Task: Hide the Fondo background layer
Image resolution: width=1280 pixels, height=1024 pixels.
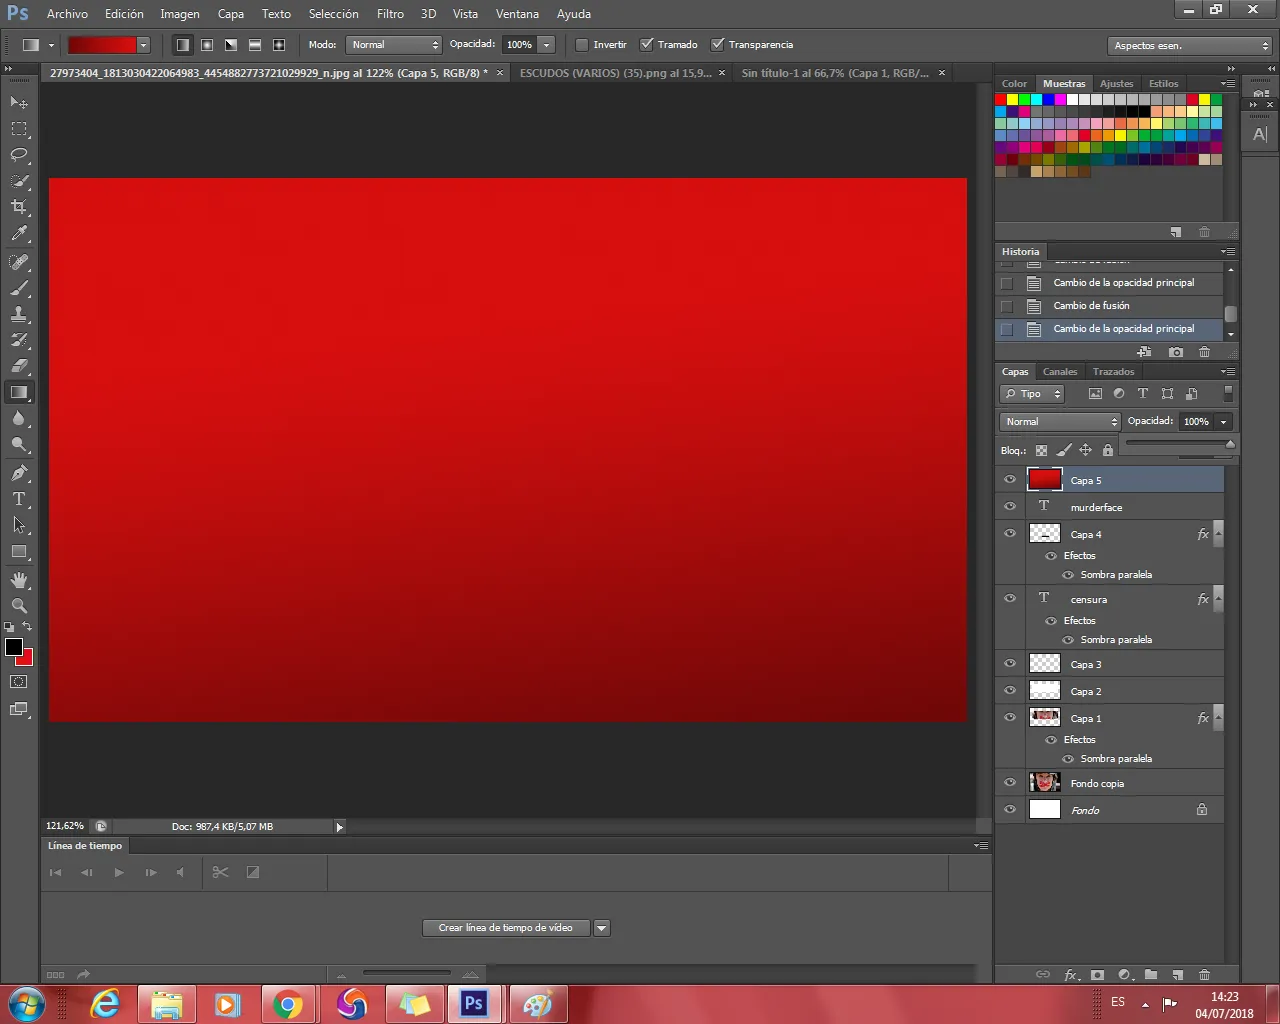Action: [x=1010, y=810]
